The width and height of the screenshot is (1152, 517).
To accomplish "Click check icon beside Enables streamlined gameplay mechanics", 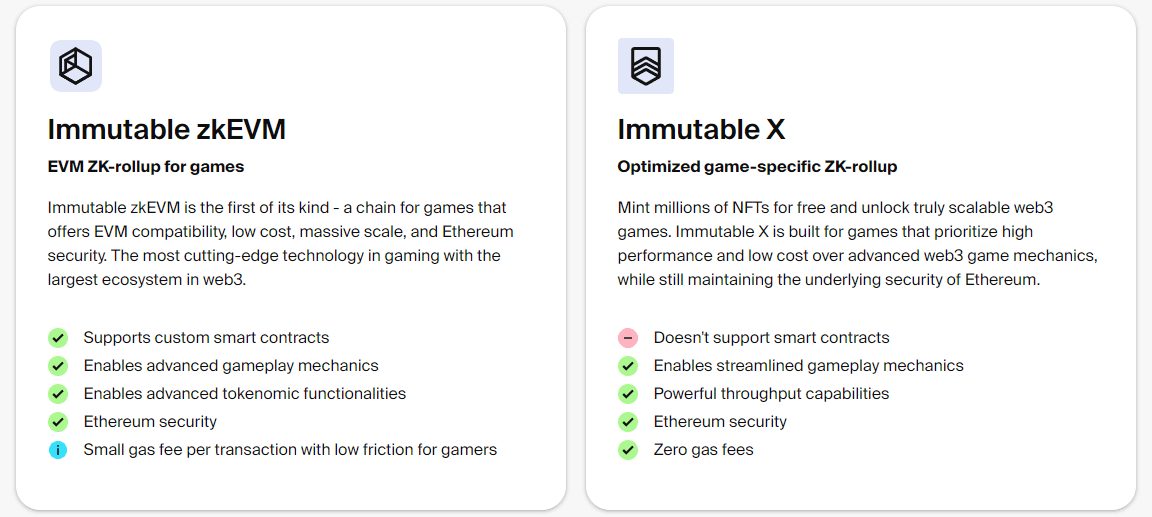I will 627,366.
